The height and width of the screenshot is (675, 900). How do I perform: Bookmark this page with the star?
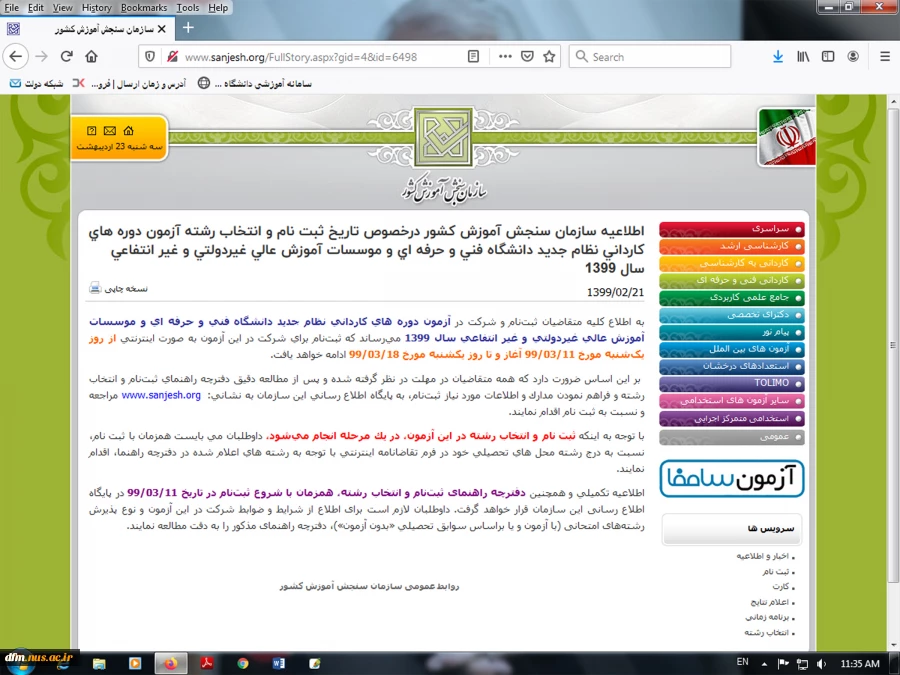tap(549, 56)
